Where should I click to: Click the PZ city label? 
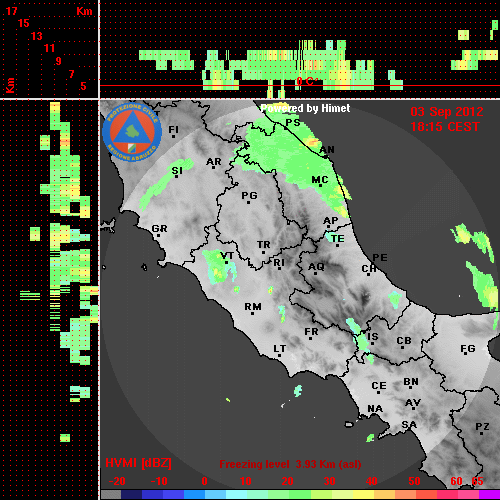coord(482,426)
